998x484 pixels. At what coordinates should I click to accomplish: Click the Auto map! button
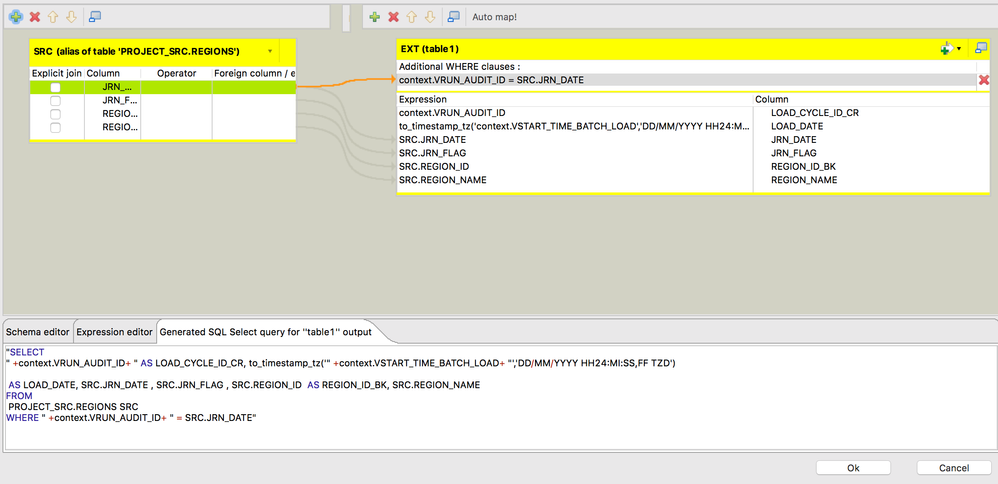[495, 17]
